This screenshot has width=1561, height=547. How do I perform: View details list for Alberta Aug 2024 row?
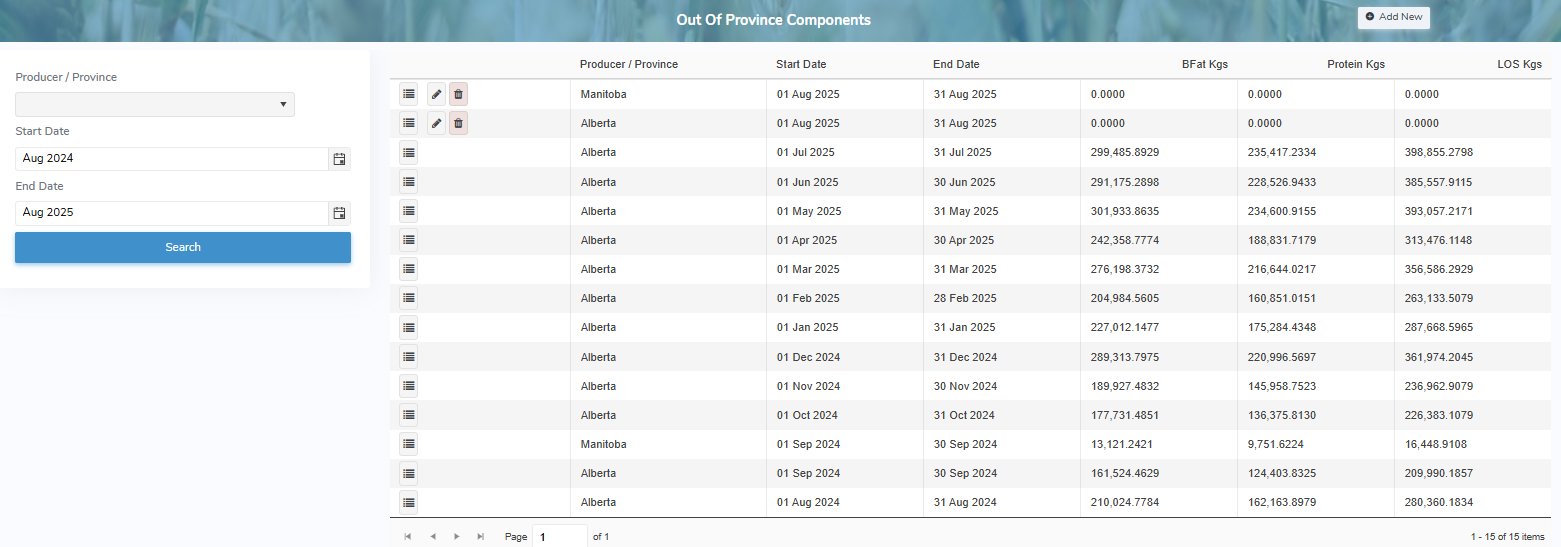click(x=408, y=502)
